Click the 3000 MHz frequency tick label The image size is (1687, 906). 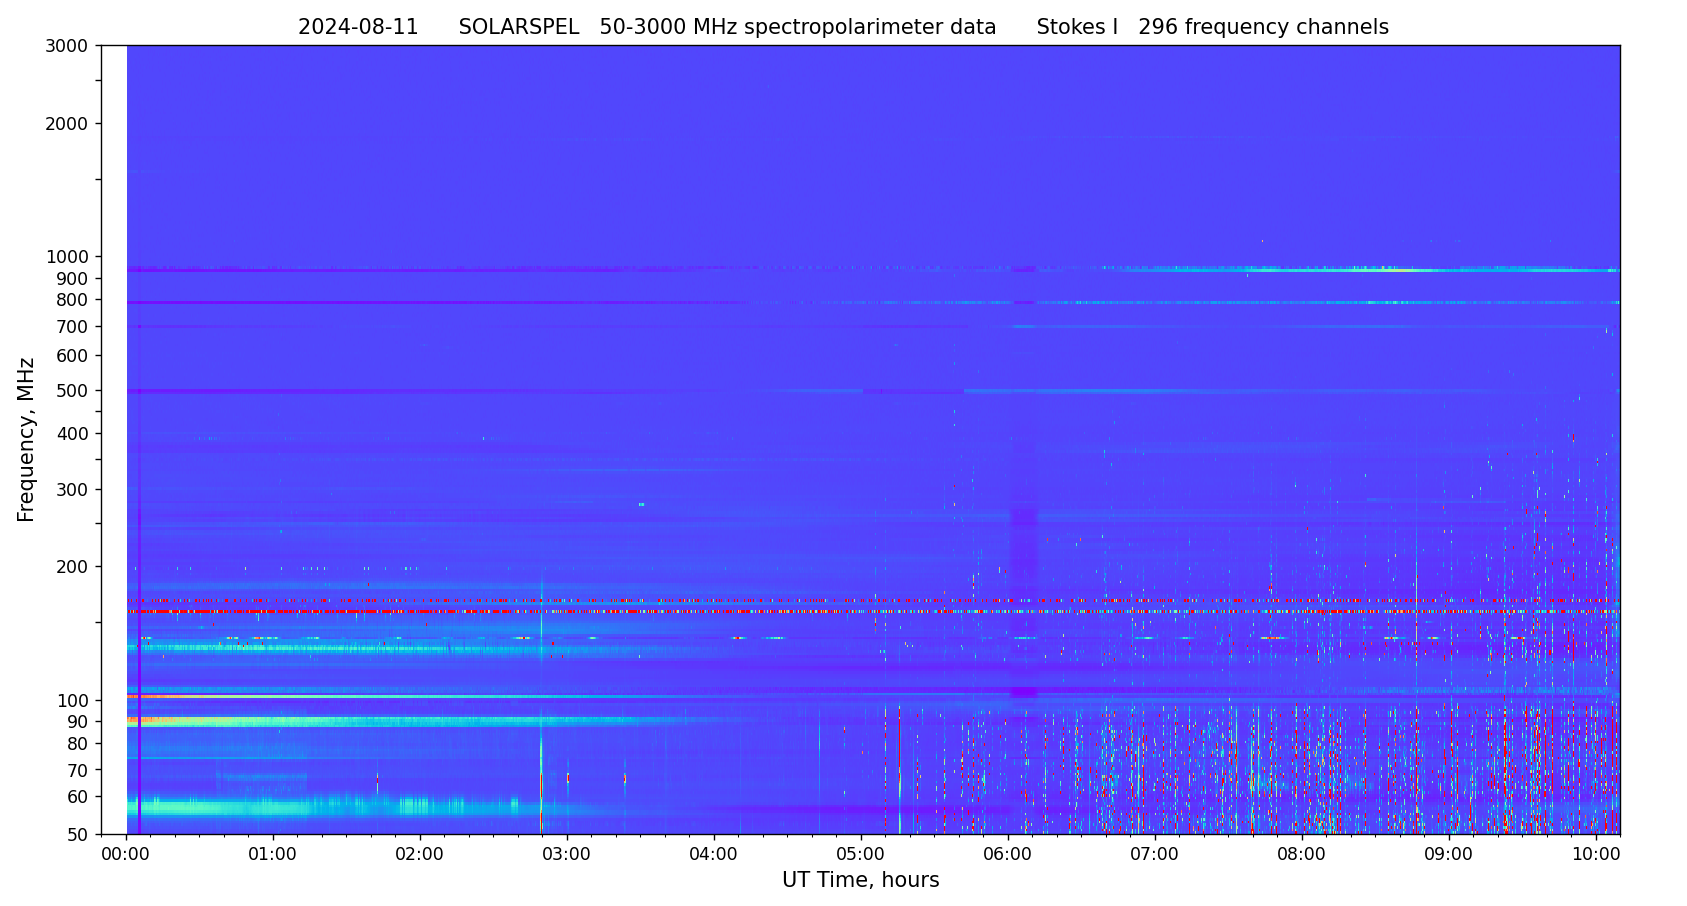68,46
